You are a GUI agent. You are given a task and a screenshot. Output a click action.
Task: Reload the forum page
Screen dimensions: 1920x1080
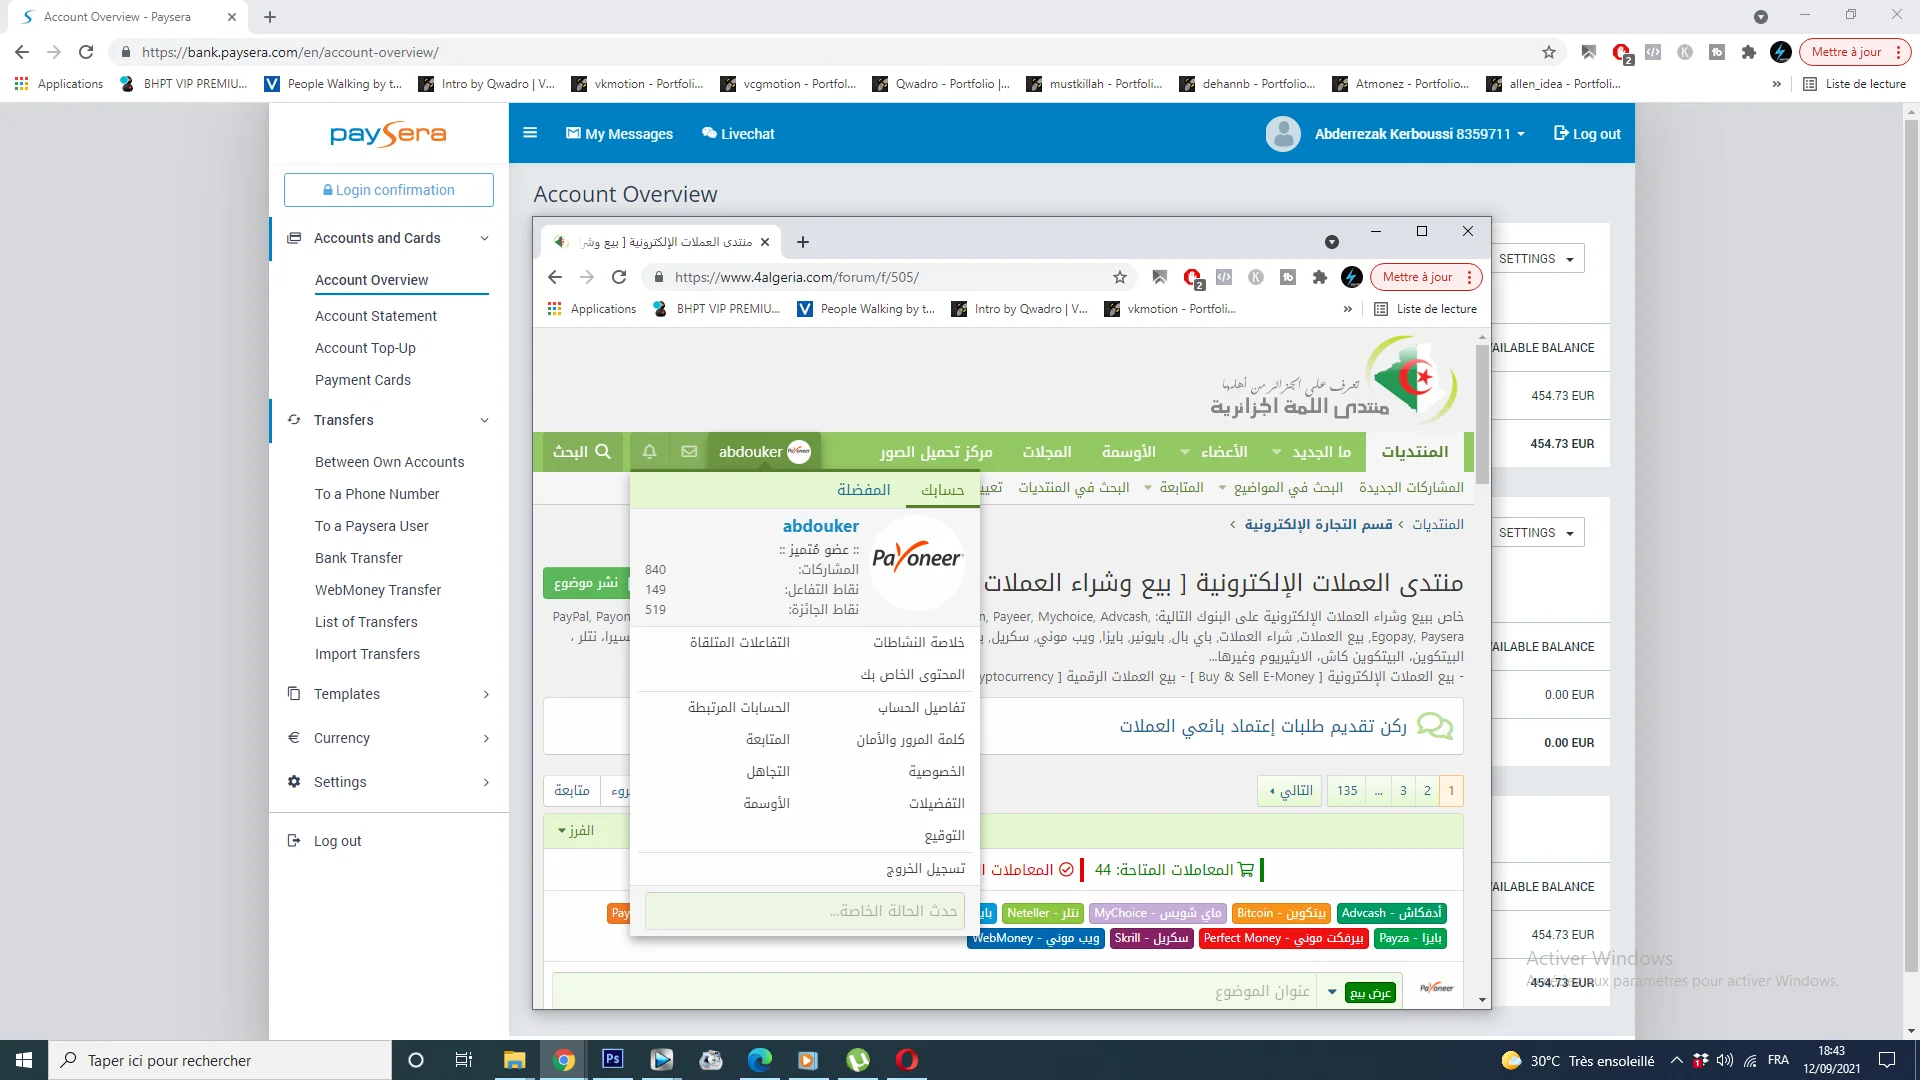(x=619, y=277)
